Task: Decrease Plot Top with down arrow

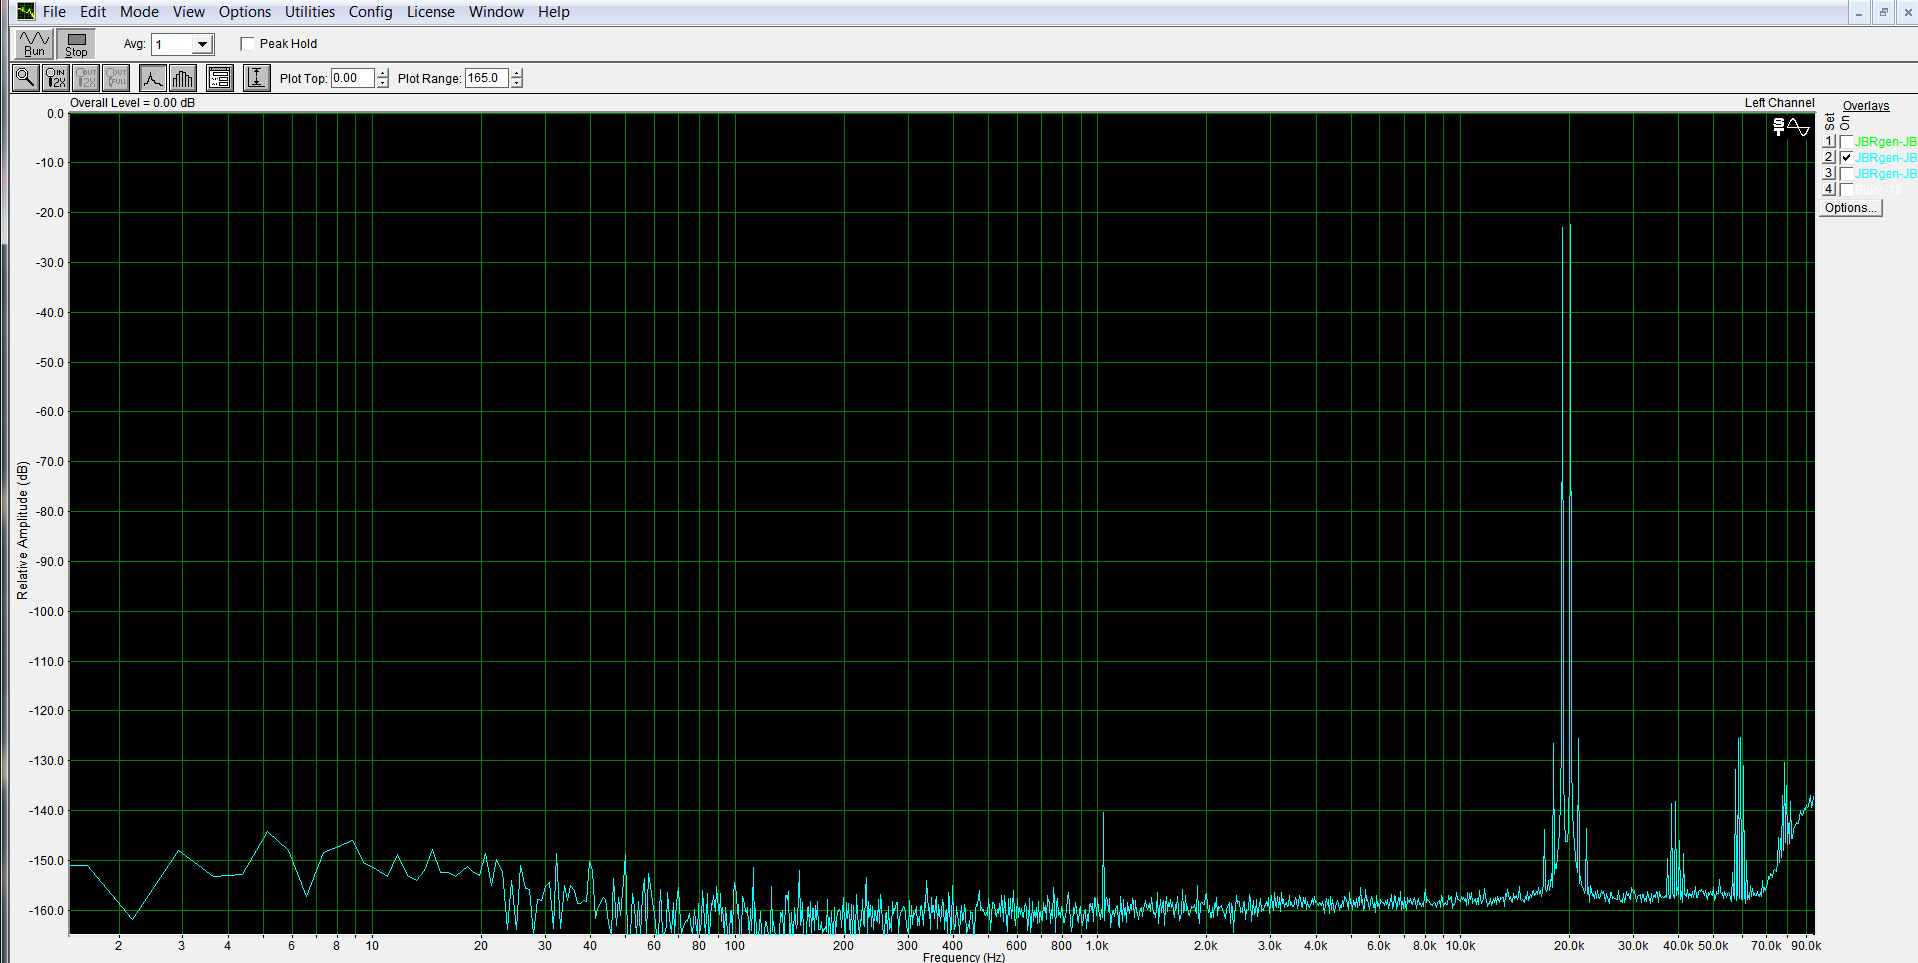Action: 383,83
